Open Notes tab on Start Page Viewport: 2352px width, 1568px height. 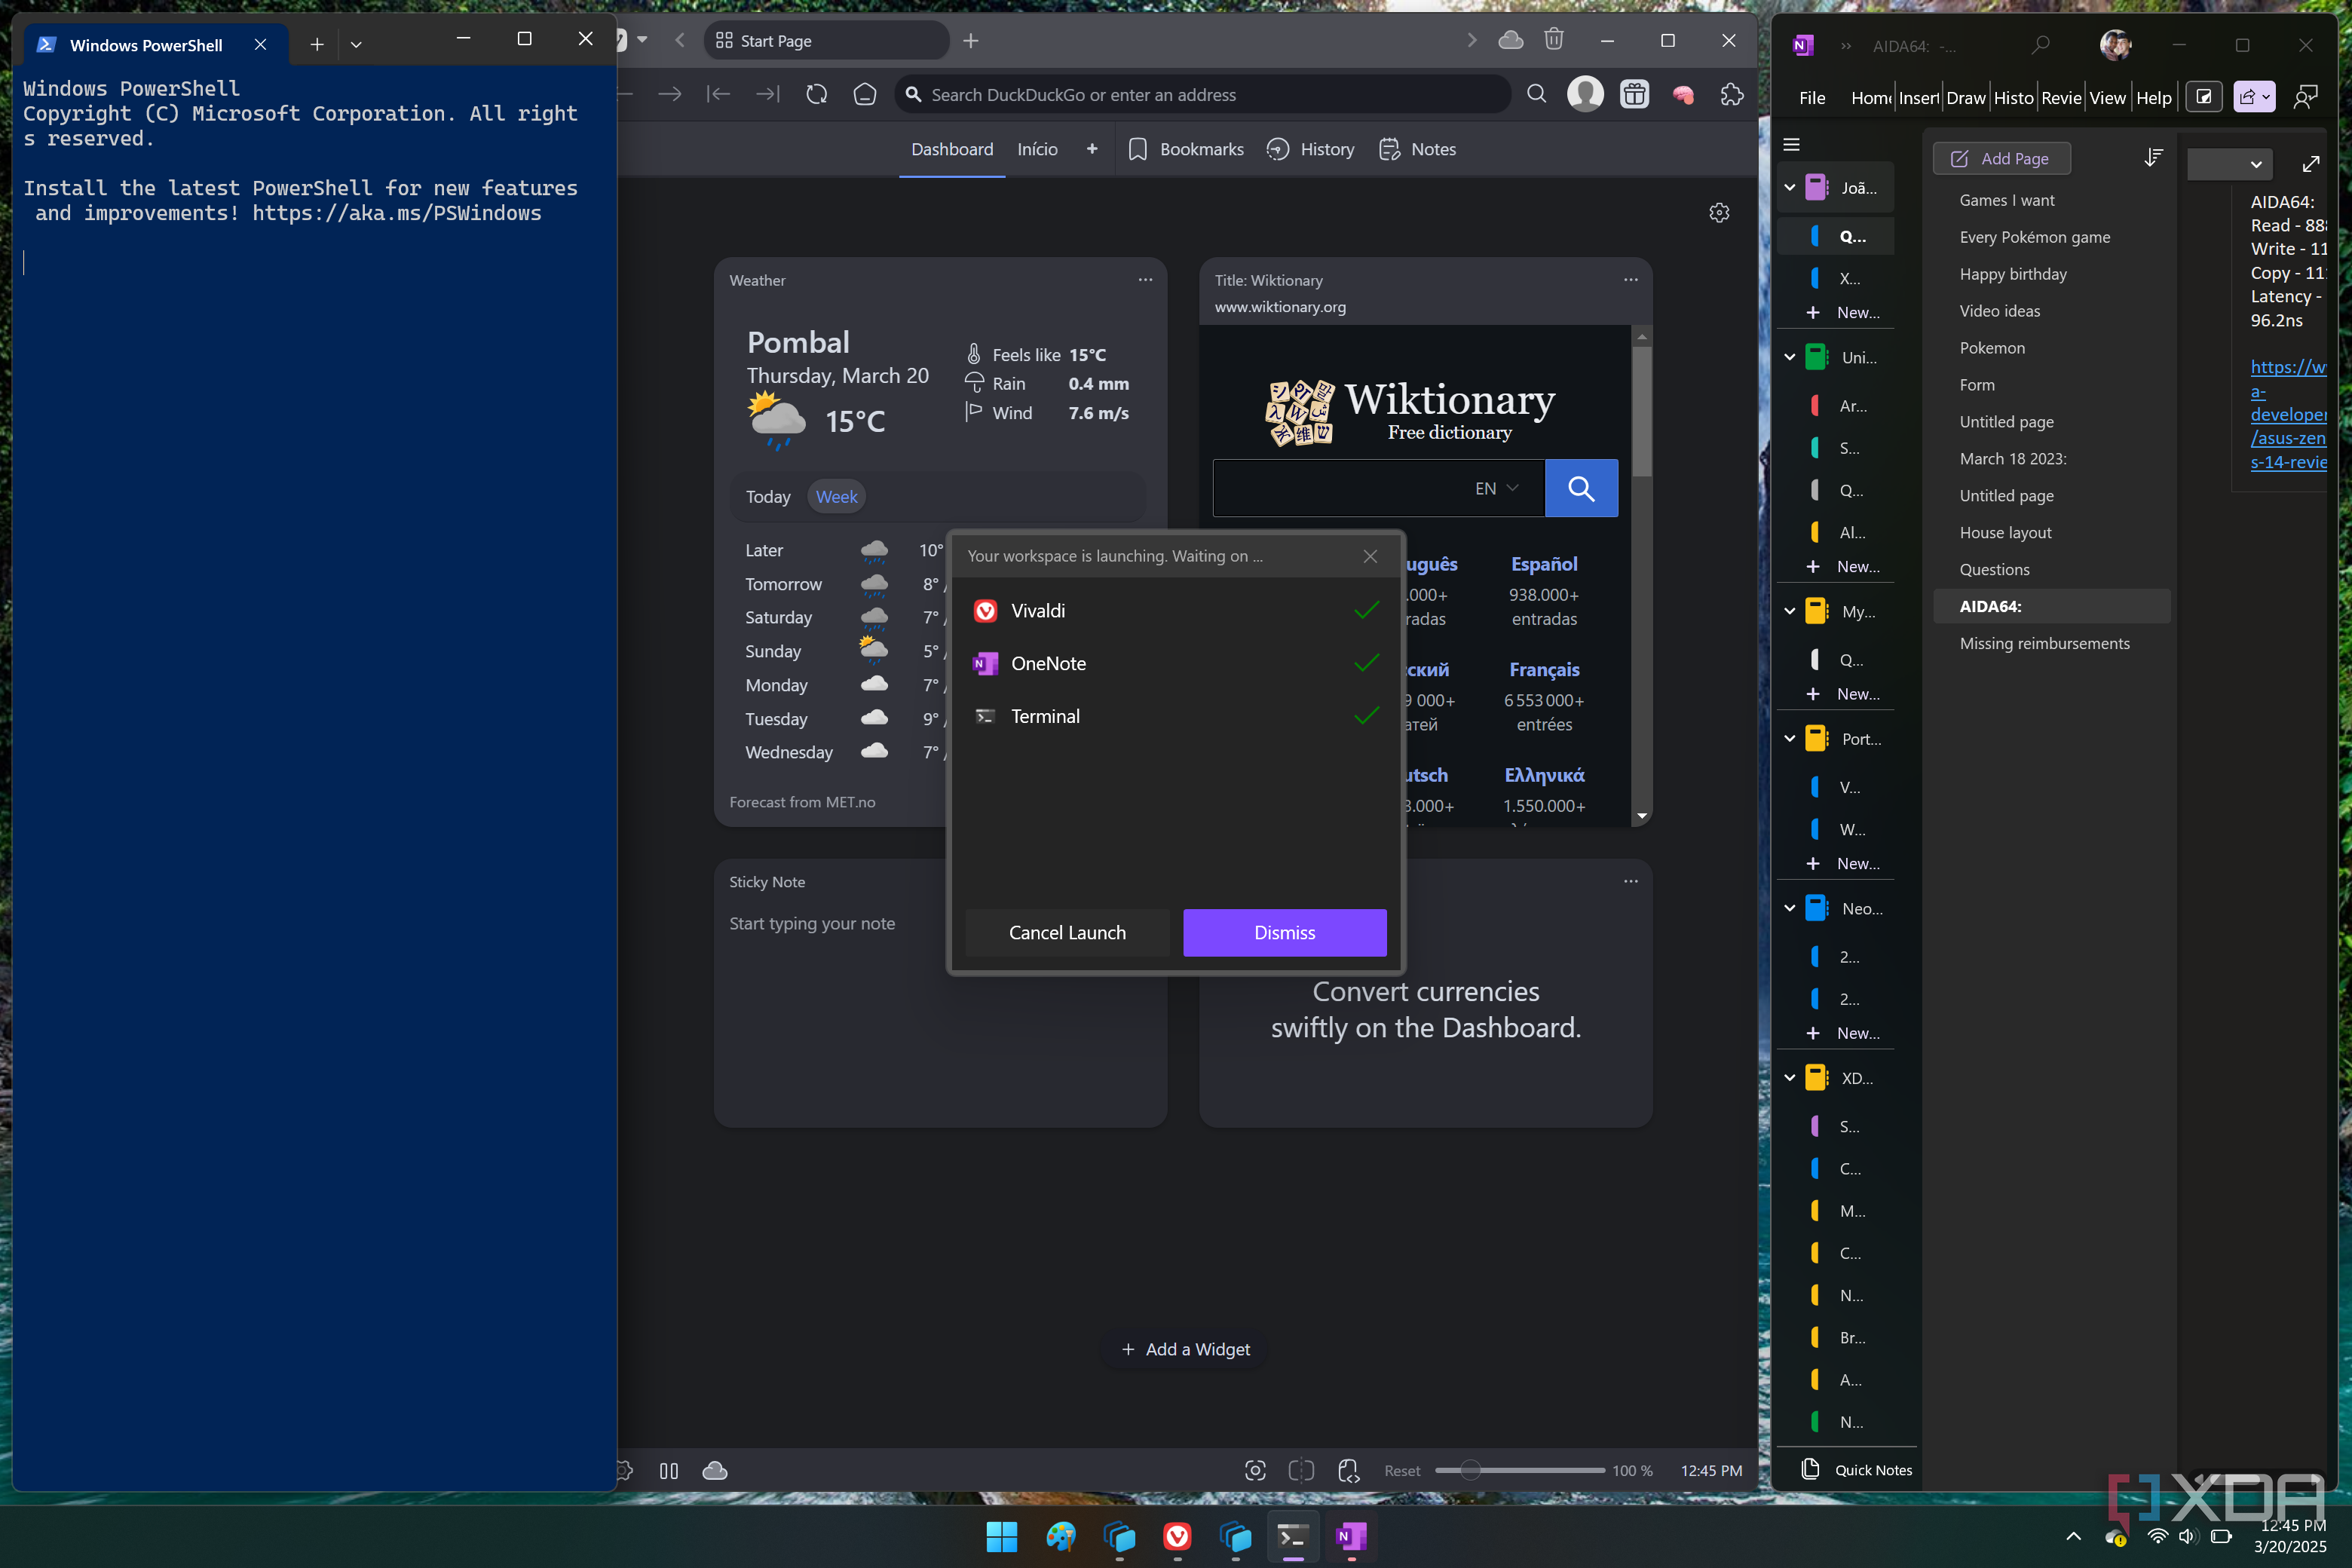tap(1417, 149)
